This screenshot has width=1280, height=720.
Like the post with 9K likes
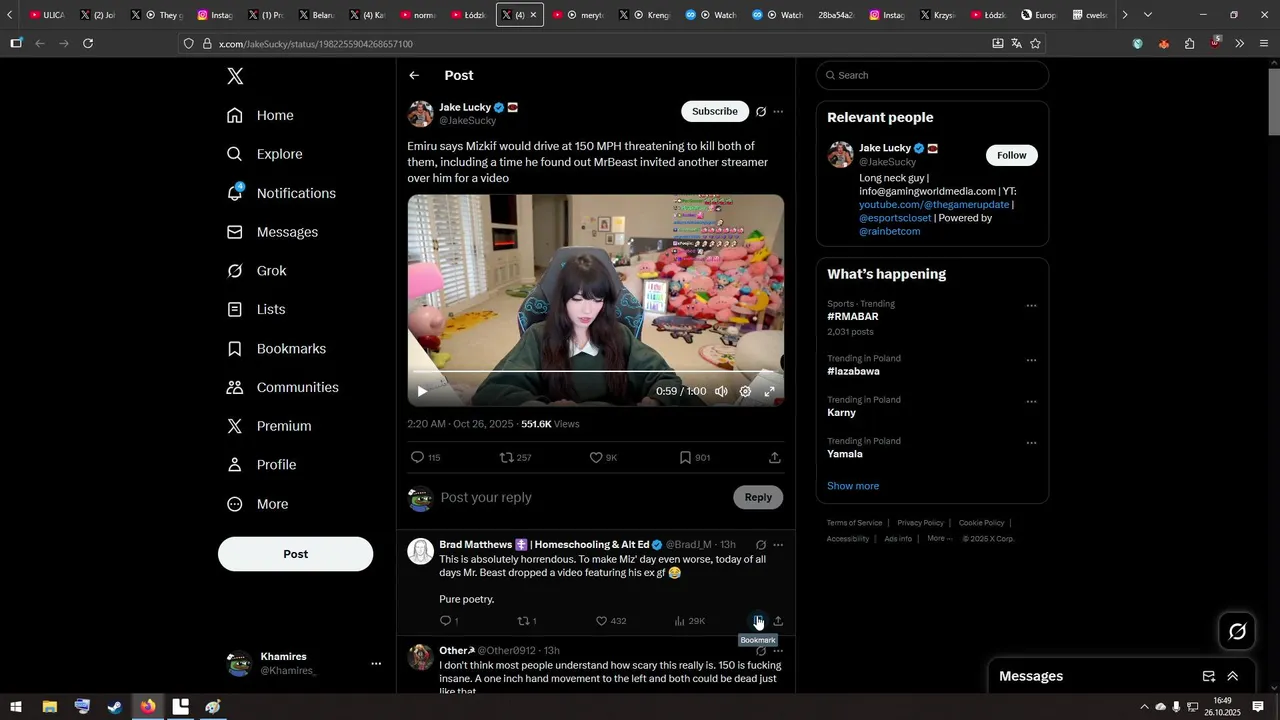pos(603,457)
